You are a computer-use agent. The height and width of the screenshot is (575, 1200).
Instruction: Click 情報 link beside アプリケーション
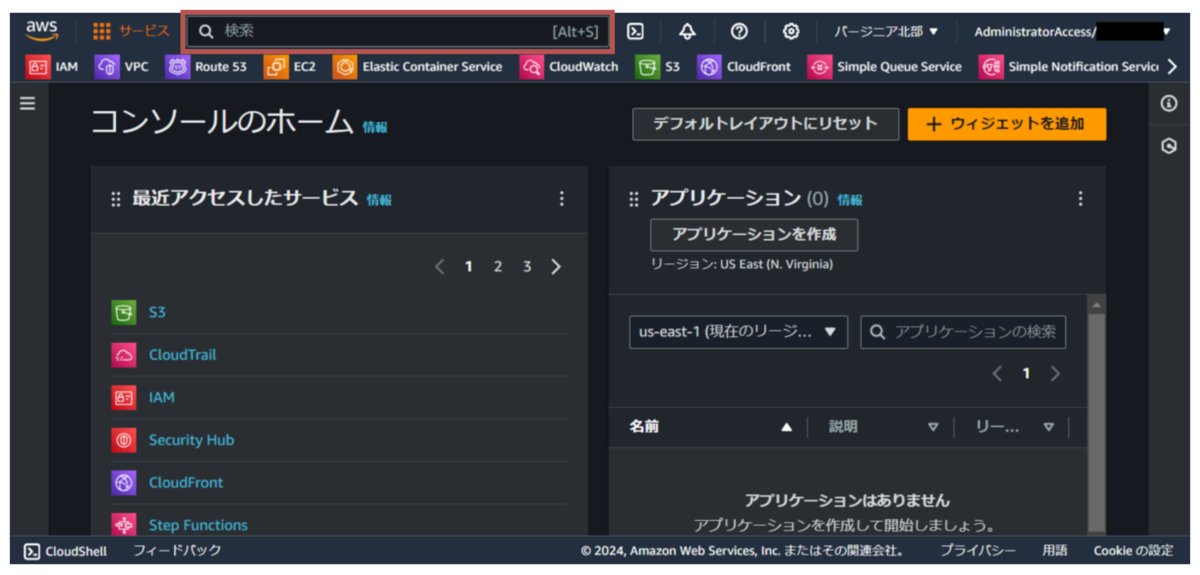(850, 200)
